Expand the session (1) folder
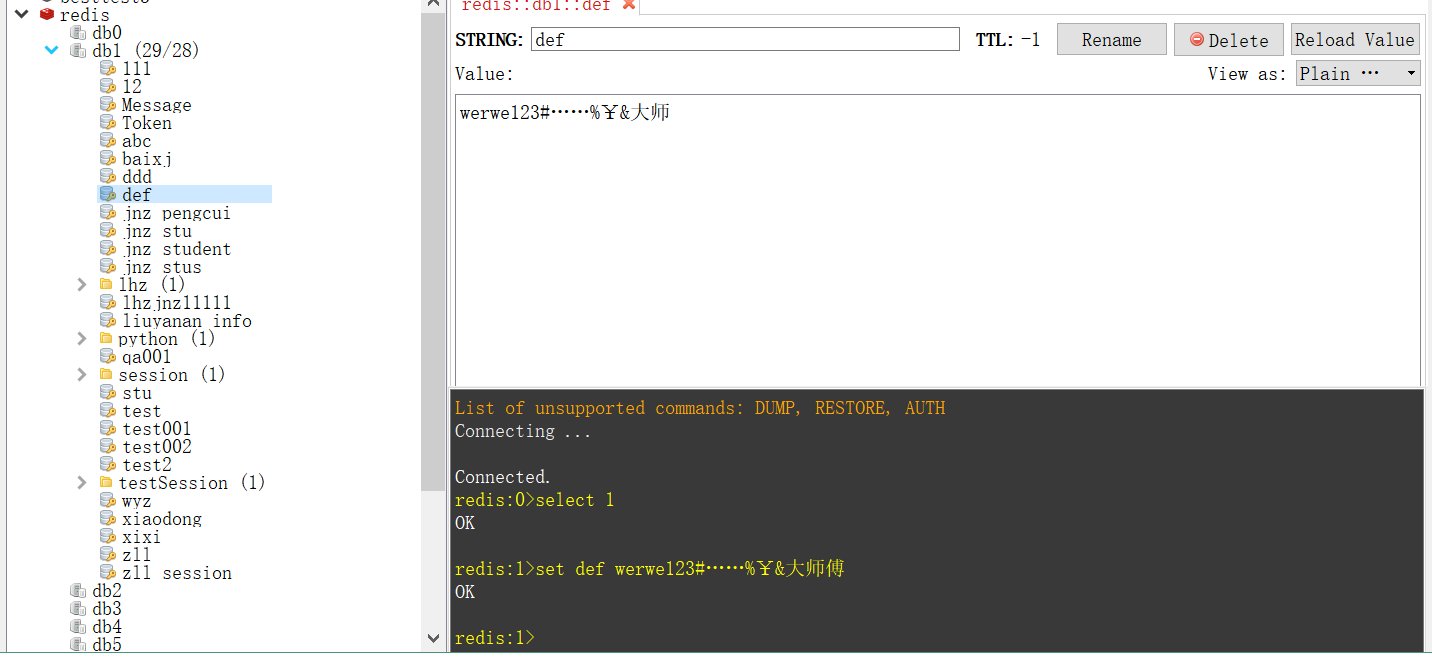This screenshot has height=661, width=1432. point(82,375)
